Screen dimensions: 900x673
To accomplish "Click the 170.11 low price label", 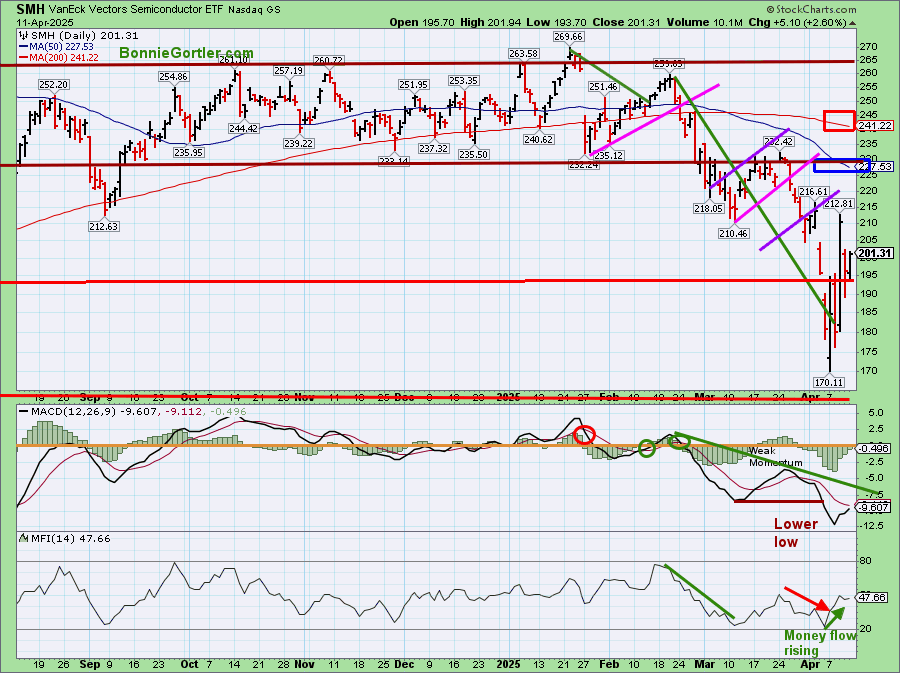I will coord(828,382).
